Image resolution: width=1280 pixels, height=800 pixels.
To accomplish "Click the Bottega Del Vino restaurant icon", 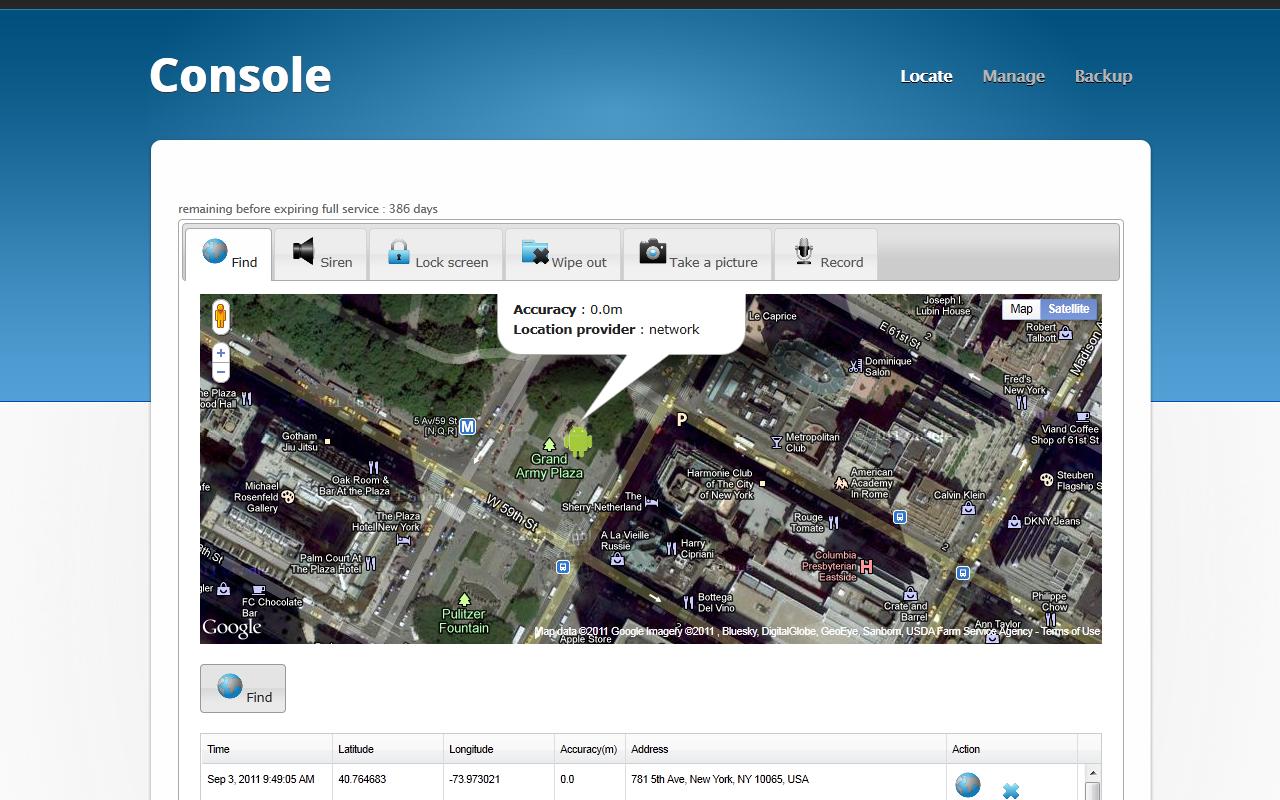I will (x=688, y=602).
